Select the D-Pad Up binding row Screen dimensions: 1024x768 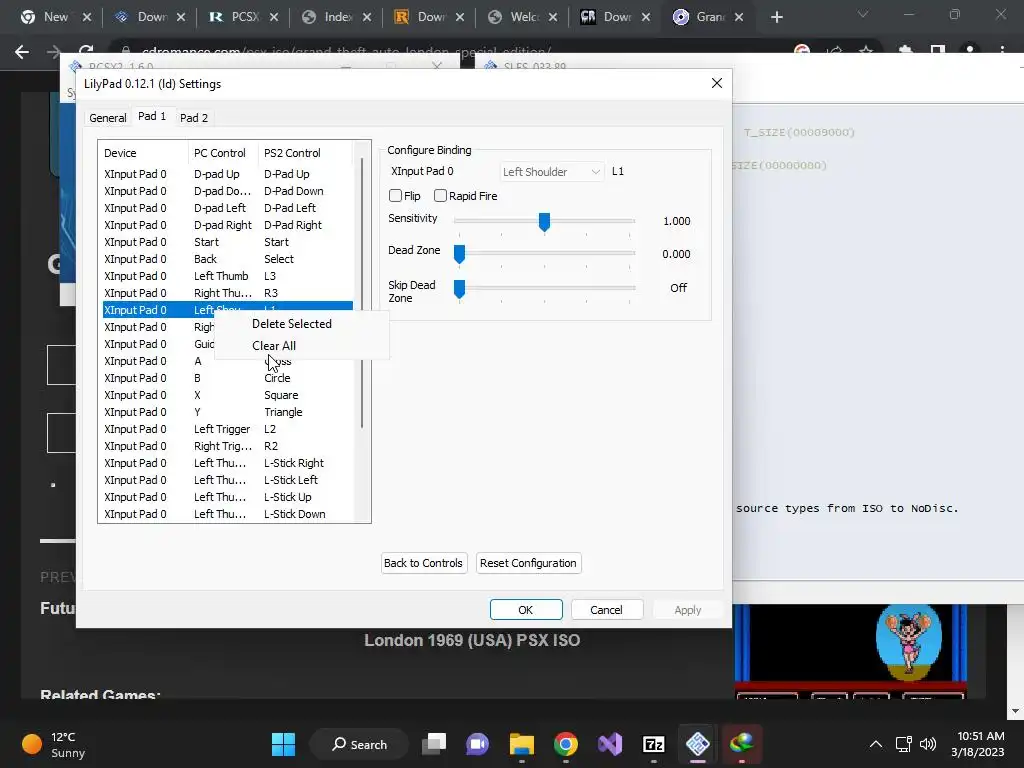227,174
